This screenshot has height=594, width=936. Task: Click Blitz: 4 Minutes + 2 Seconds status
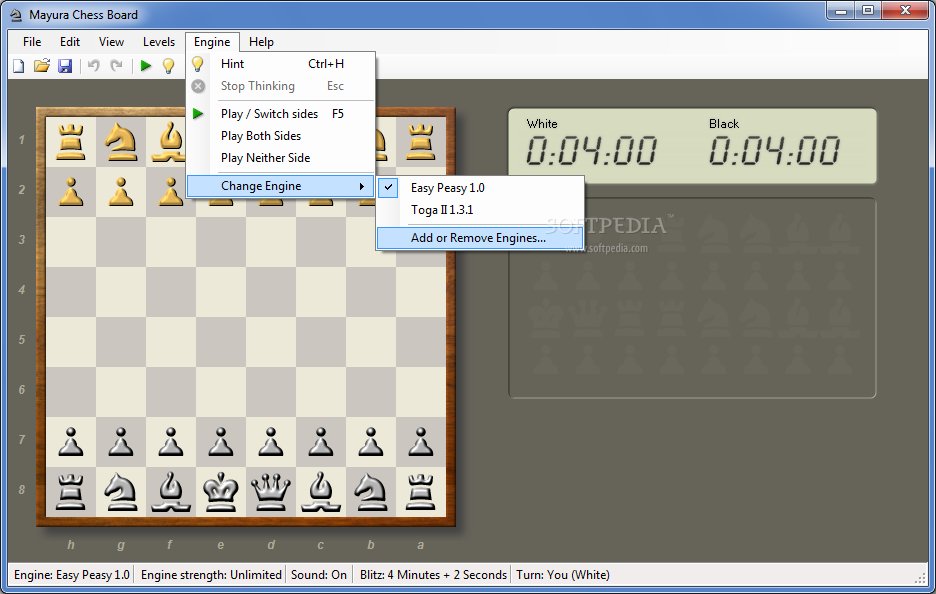pos(433,575)
